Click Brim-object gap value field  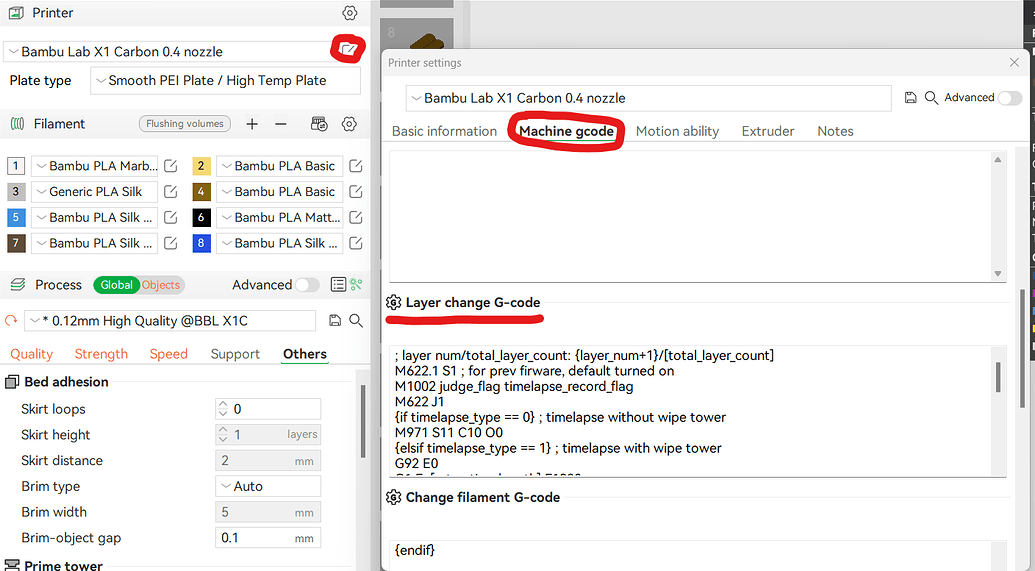click(x=268, y=537)
